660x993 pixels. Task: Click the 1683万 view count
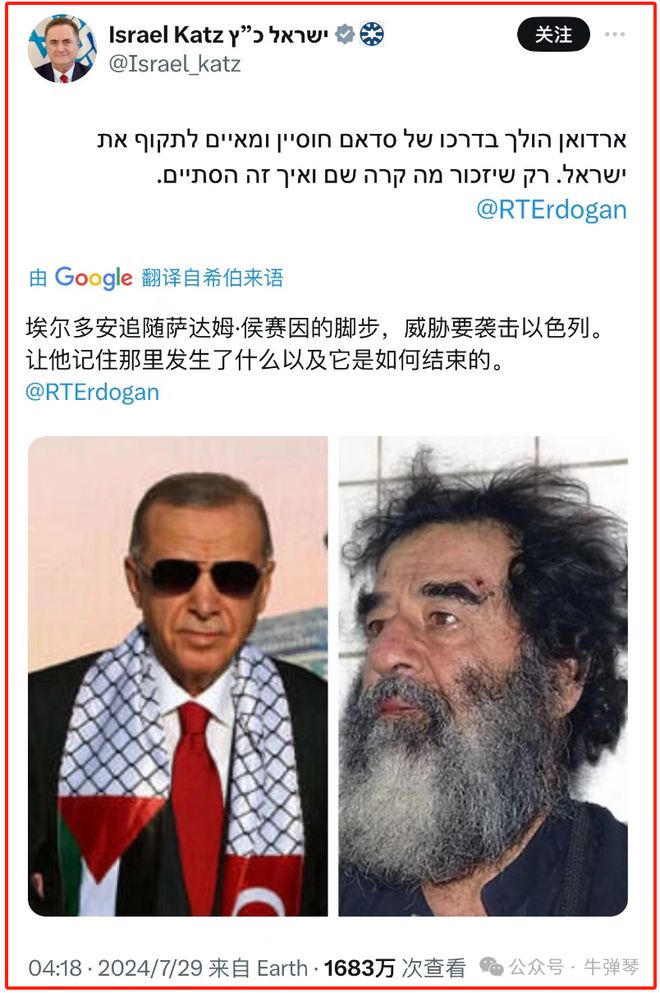[359, 968]
